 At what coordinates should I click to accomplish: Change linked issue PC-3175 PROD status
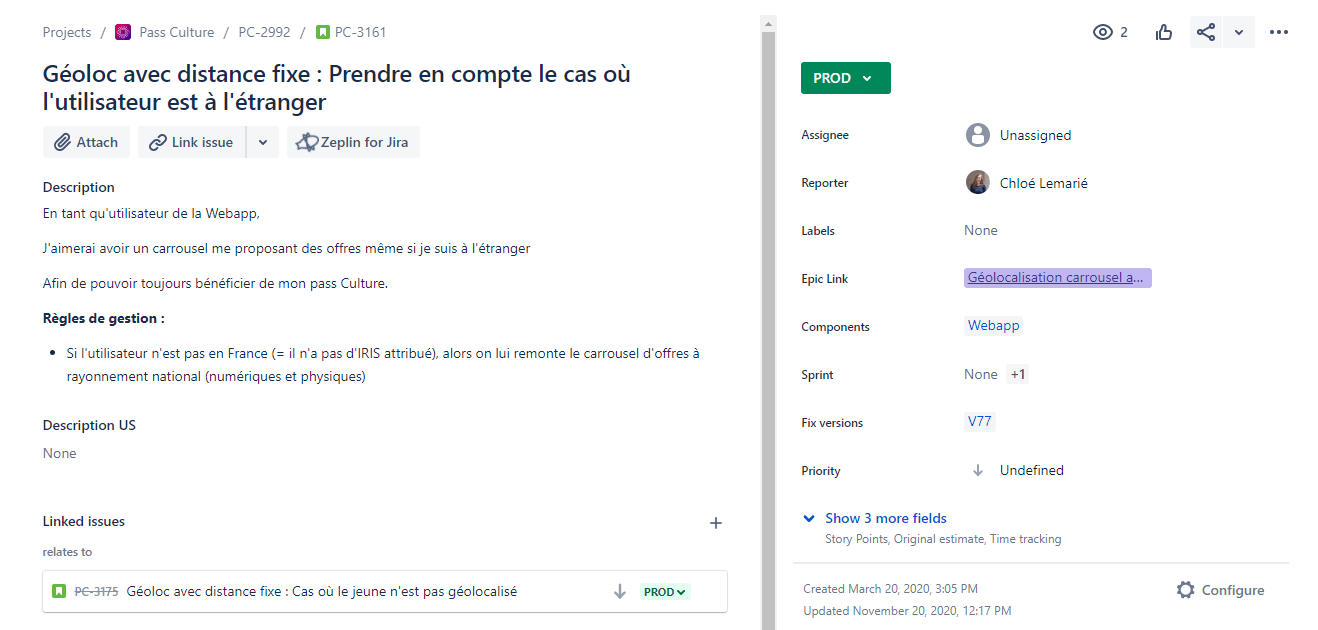[x=665, y=592]
